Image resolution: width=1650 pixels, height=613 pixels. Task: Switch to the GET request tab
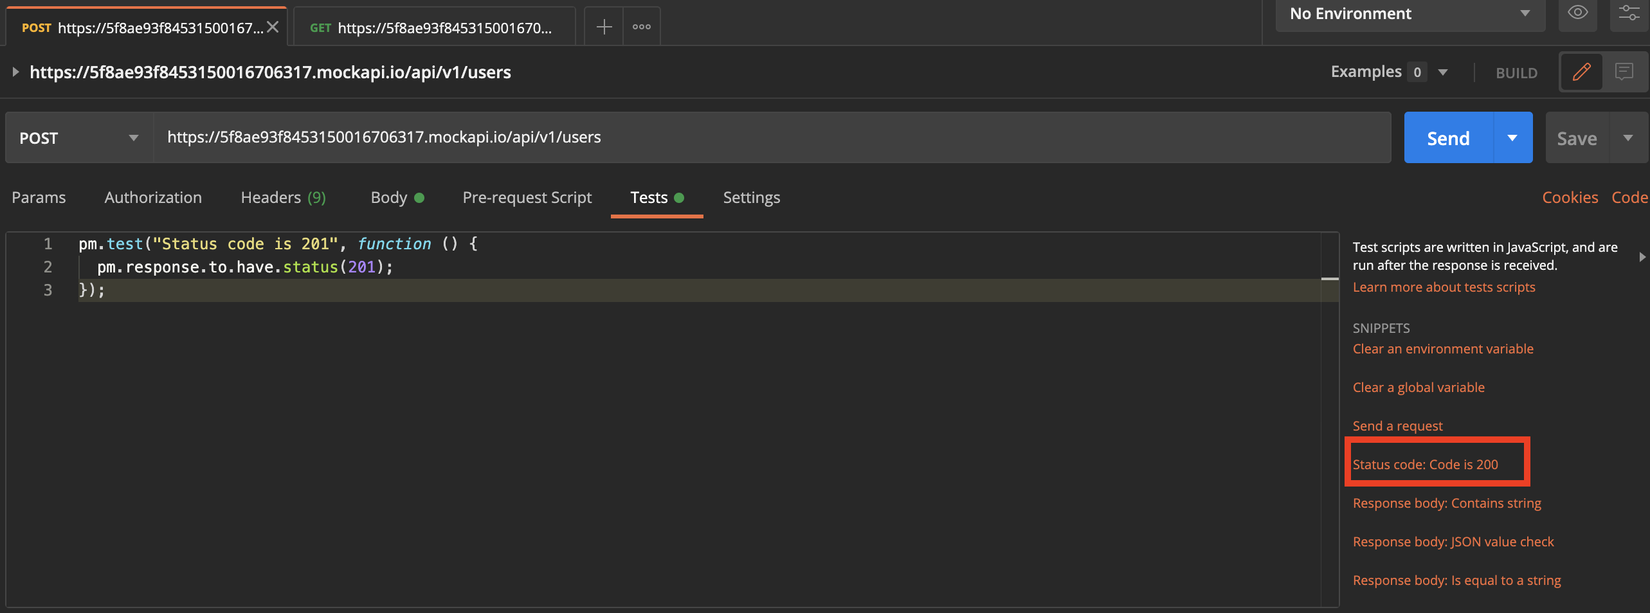click(x=434, y=28)
